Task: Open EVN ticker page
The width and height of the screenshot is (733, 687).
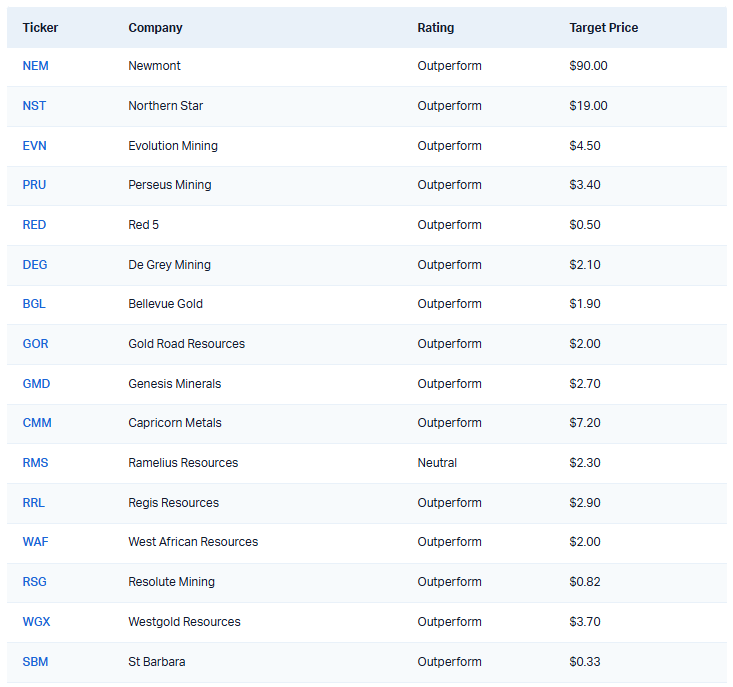Action: pos(35,146)
